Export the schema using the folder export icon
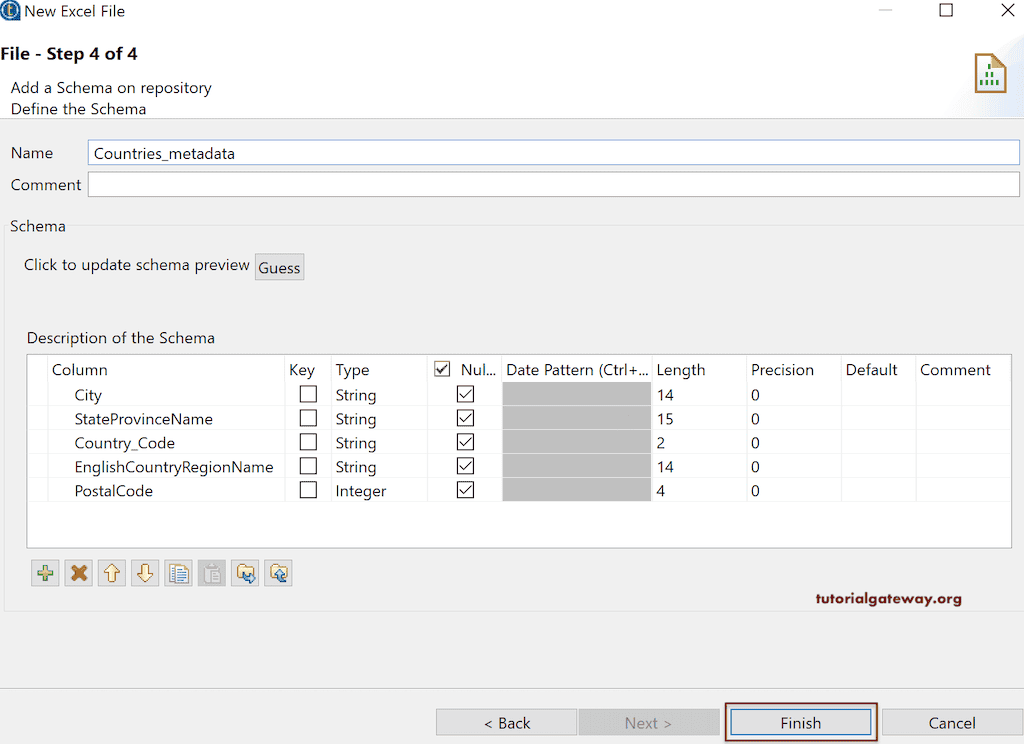The height and width of the screenshot is (744, 1024). (245, 573)
